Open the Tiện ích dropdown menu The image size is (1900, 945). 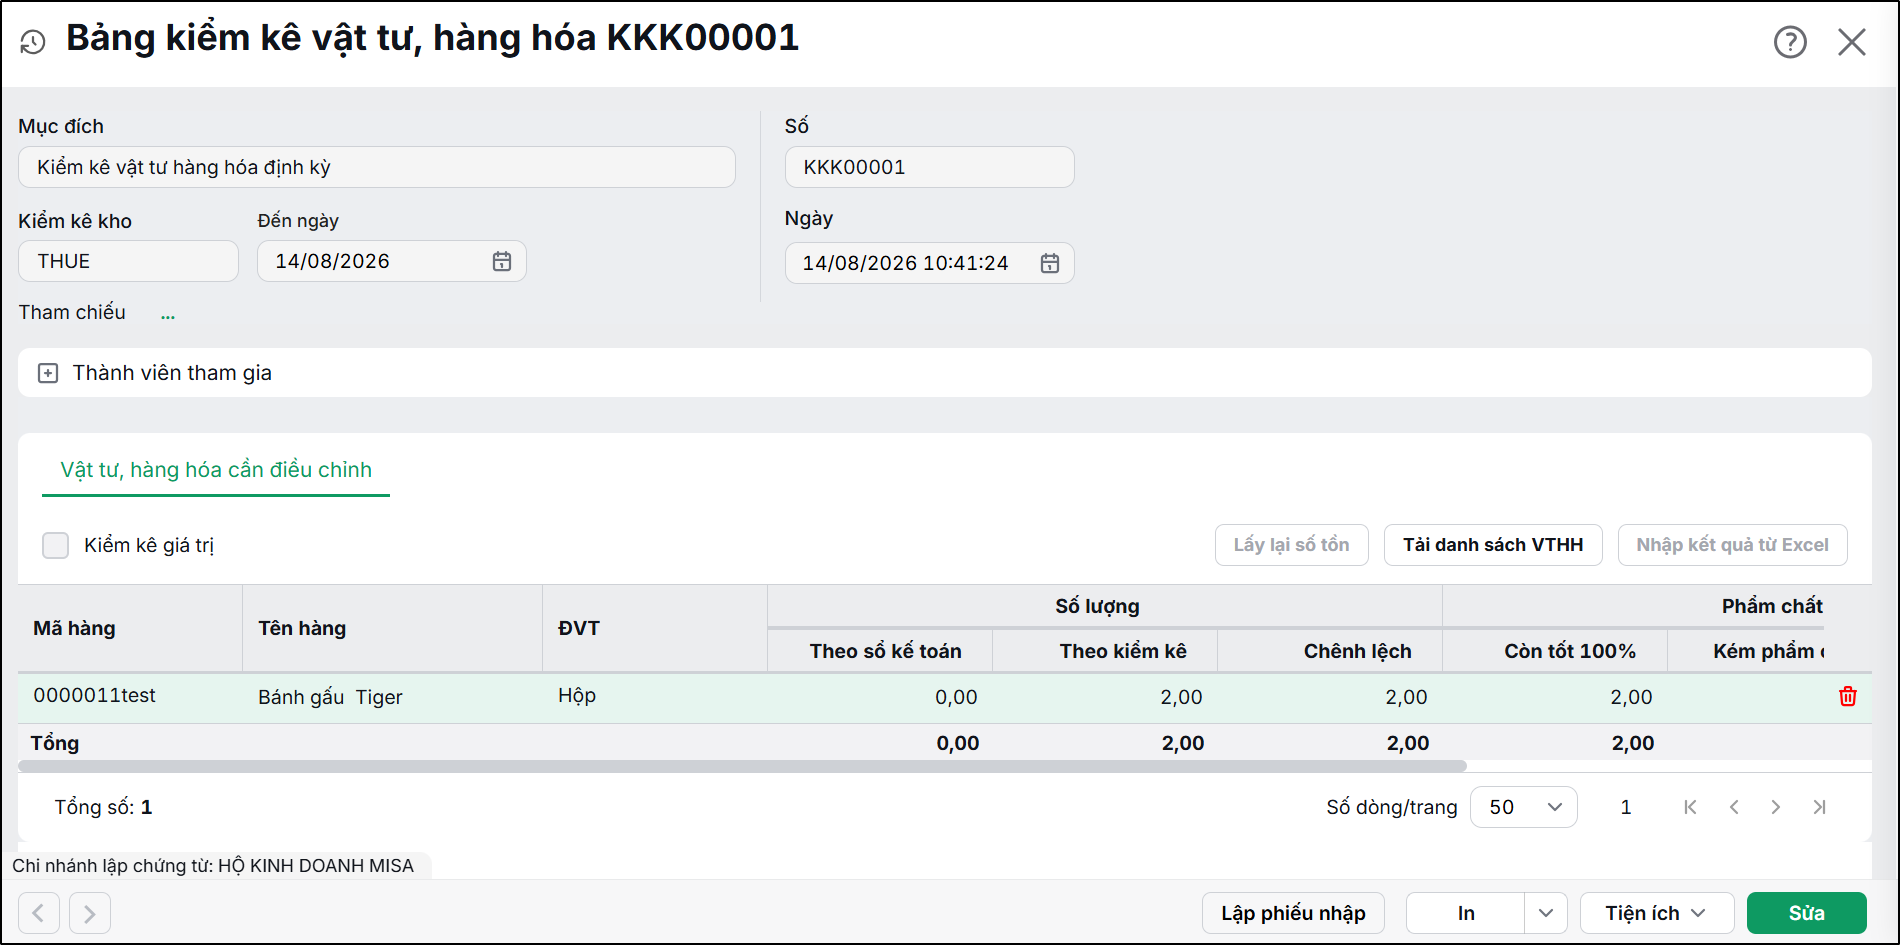tap(1657, 913)
